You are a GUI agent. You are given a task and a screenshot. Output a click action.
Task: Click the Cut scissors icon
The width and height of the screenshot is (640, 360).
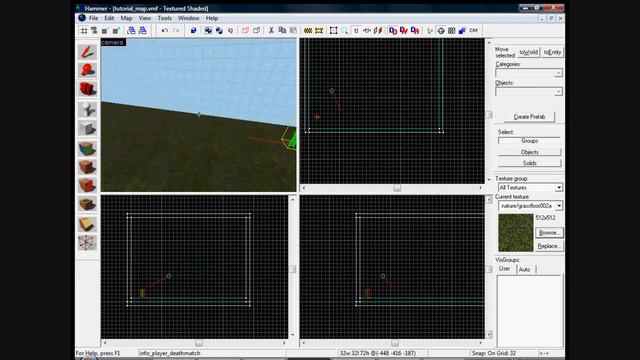[271, 31]
